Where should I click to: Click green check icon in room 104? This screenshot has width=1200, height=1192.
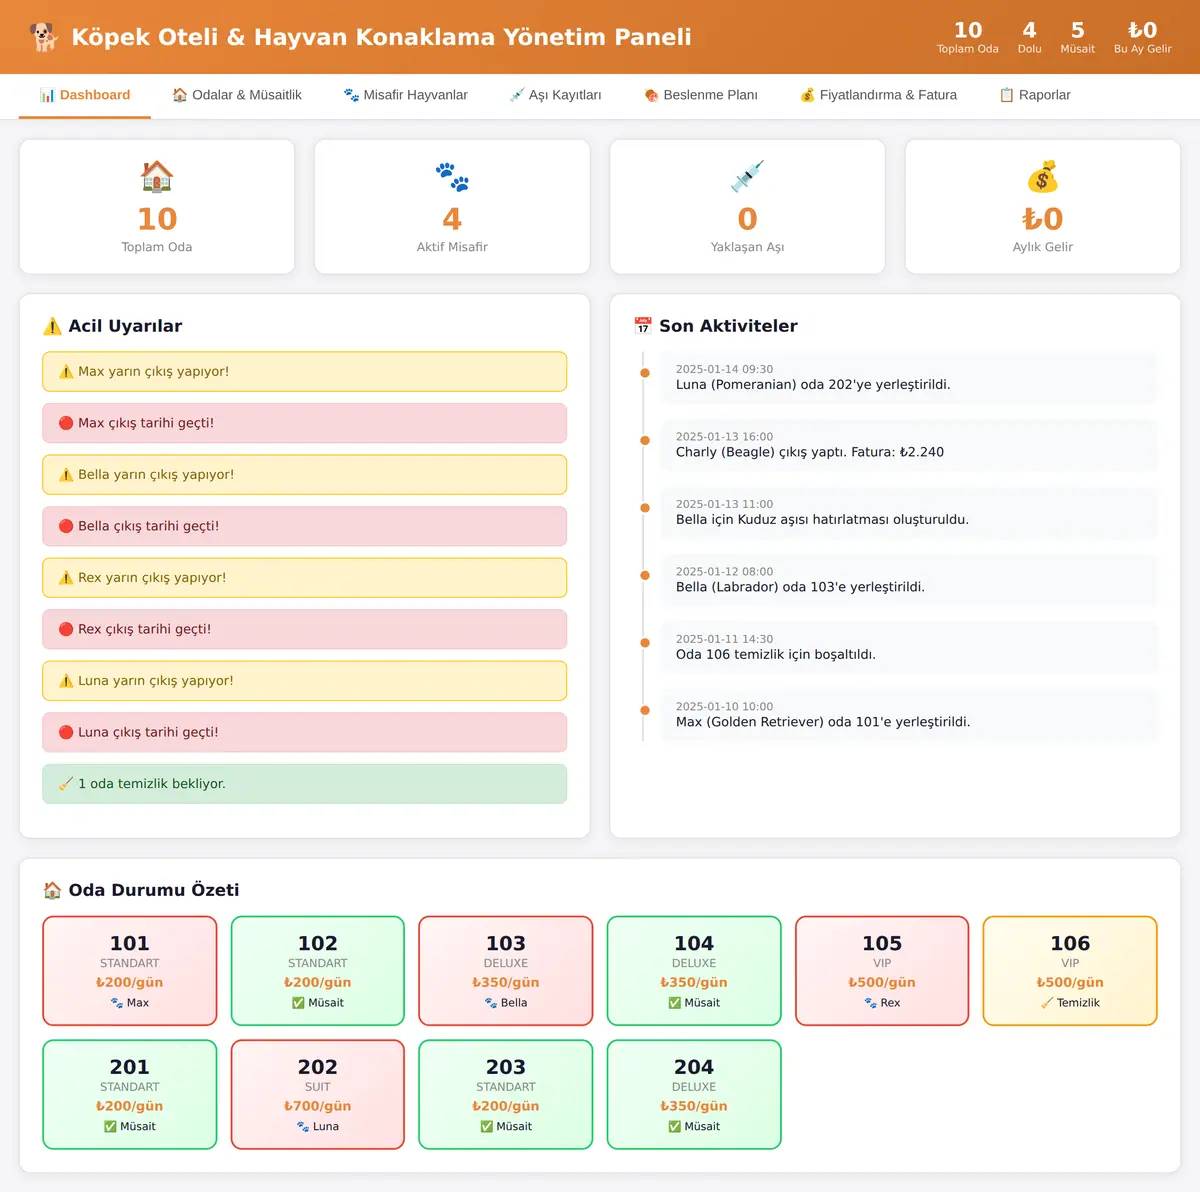[674, 1003]
